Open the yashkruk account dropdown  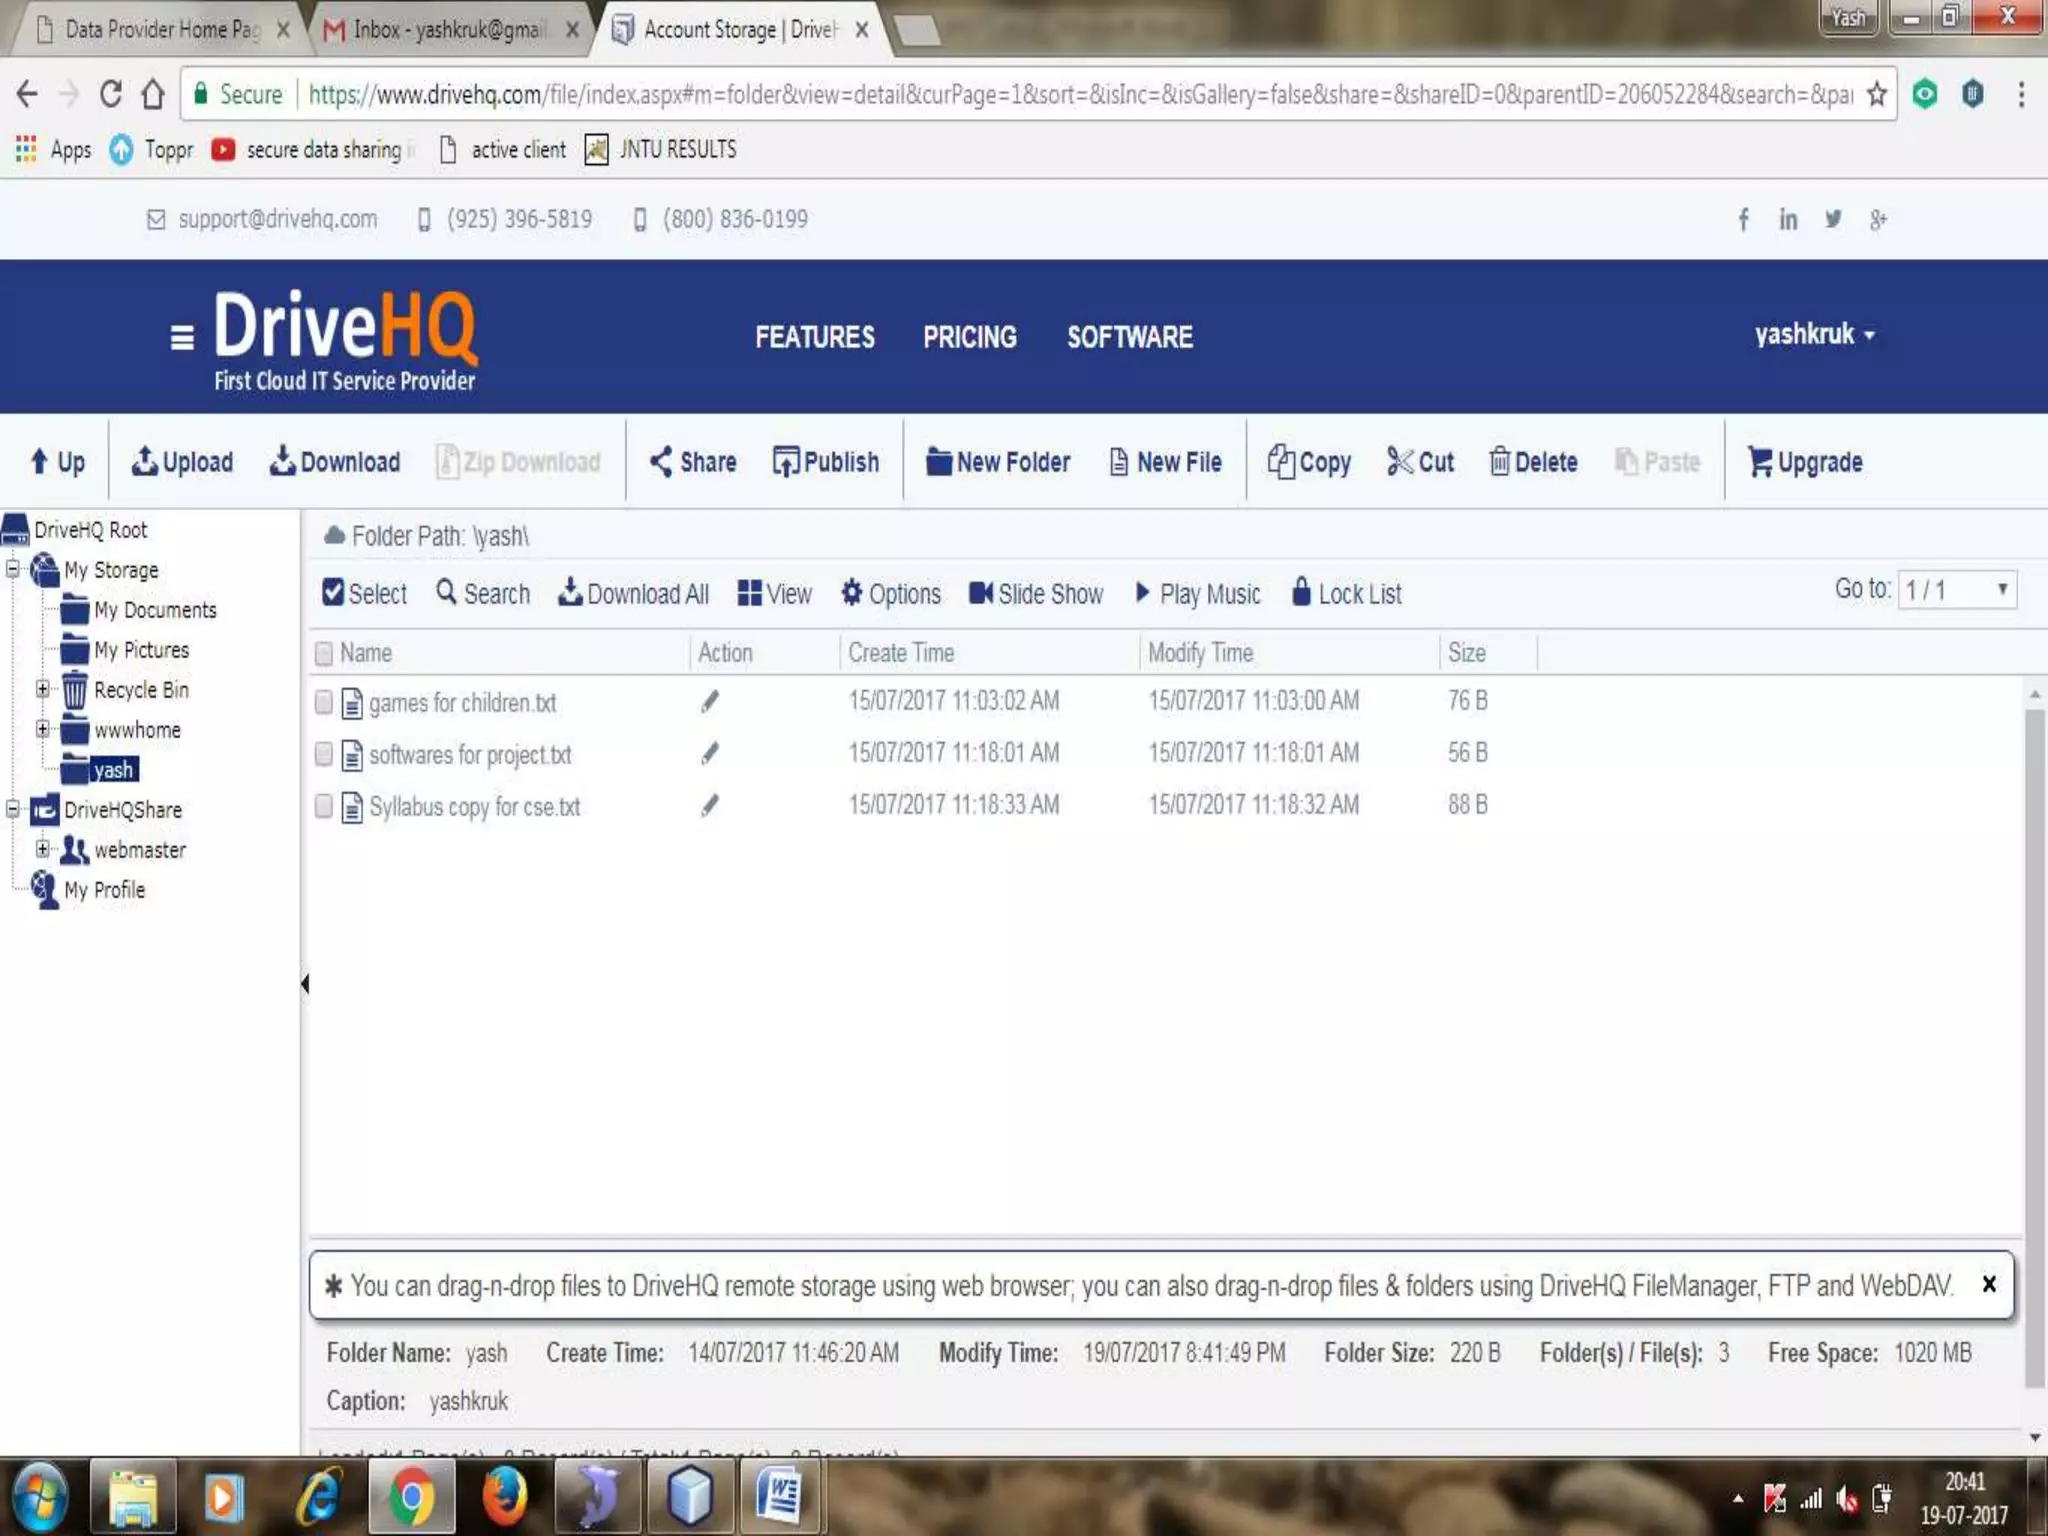pos(1814,334)
